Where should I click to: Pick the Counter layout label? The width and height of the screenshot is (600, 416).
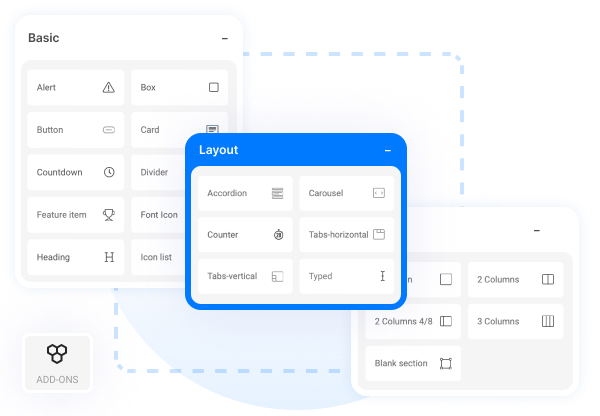222,235
